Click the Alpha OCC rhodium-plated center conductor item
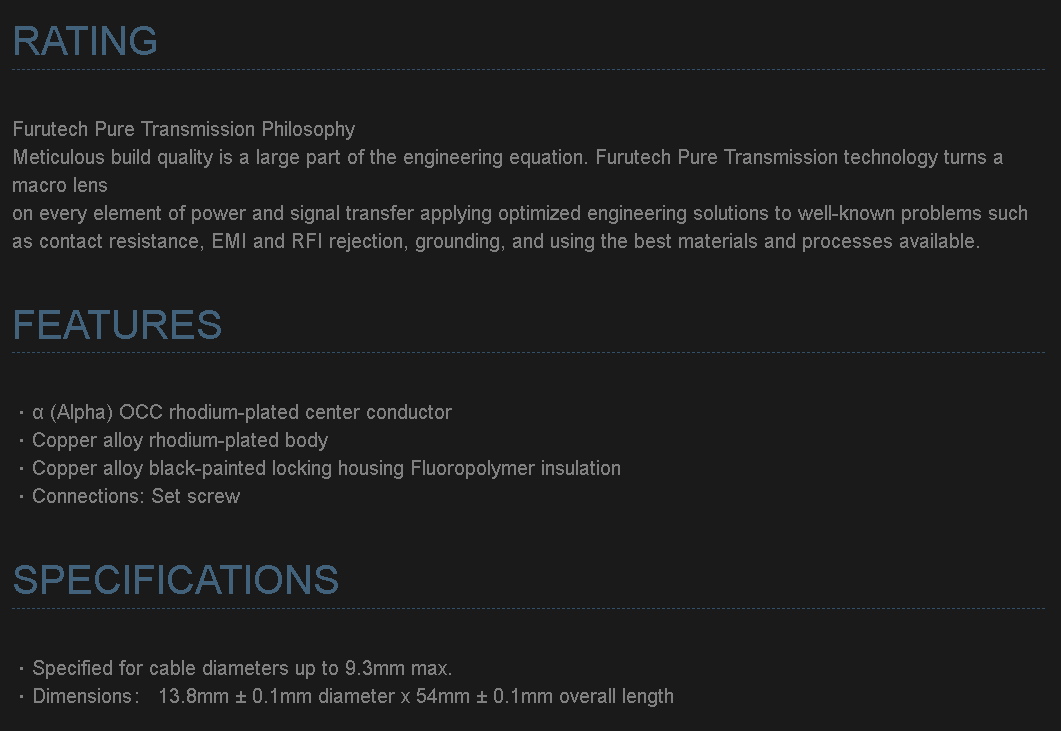Viewport: 1061px width, 731px height. (242, 412)
